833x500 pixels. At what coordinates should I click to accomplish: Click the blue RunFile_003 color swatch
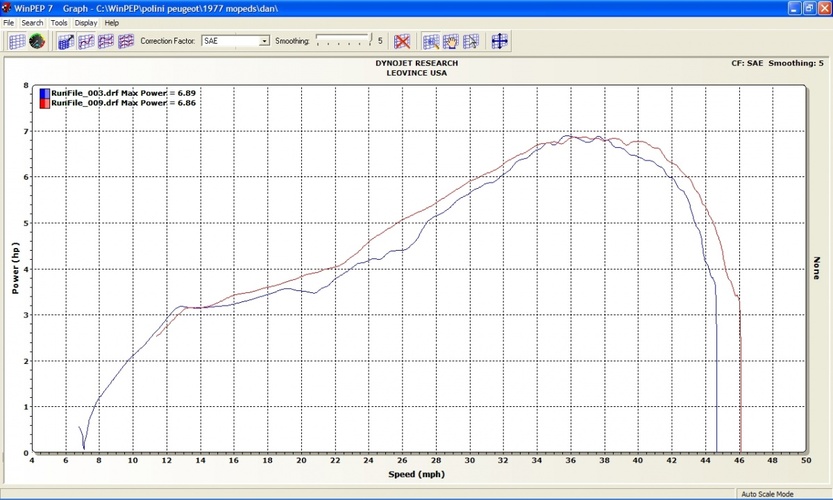coord(45,92)
